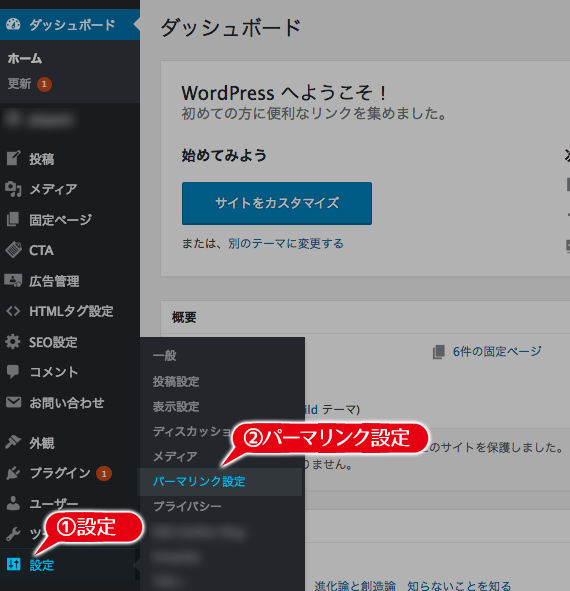The image size is (570, 591).
Task: Click the お問い合わせ envelope icon
Action: tap(14, 402)
